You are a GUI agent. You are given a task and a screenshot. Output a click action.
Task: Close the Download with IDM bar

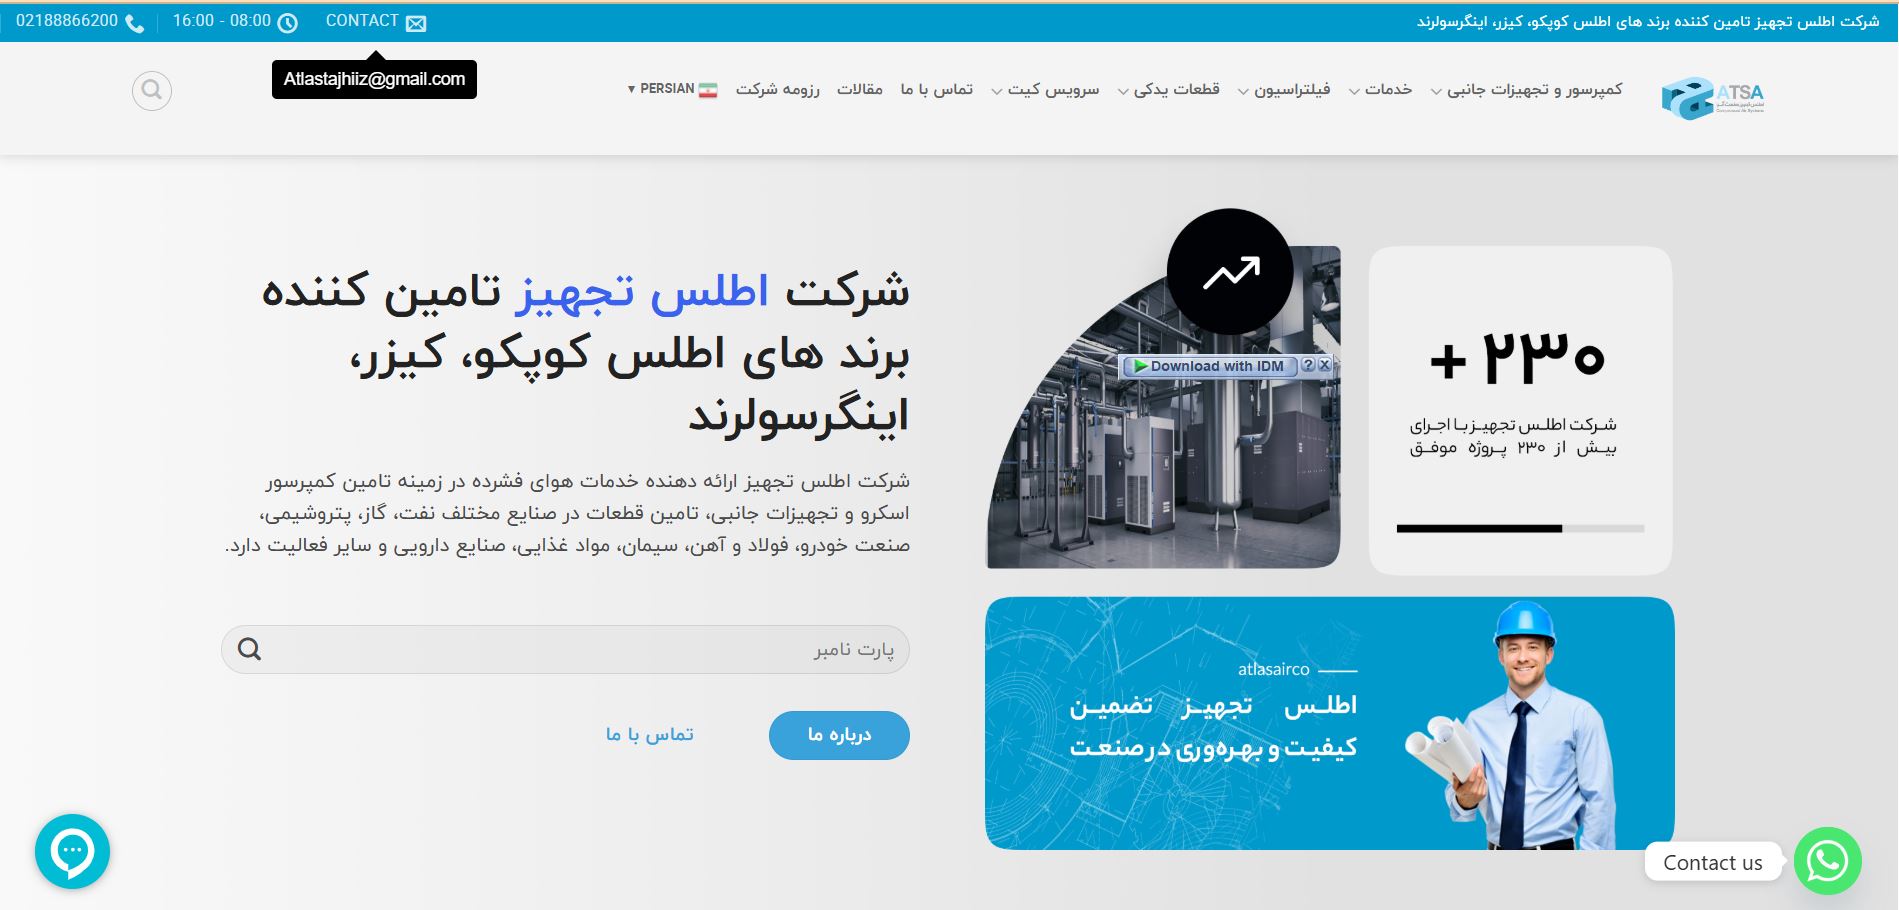tap(1324, 365)
